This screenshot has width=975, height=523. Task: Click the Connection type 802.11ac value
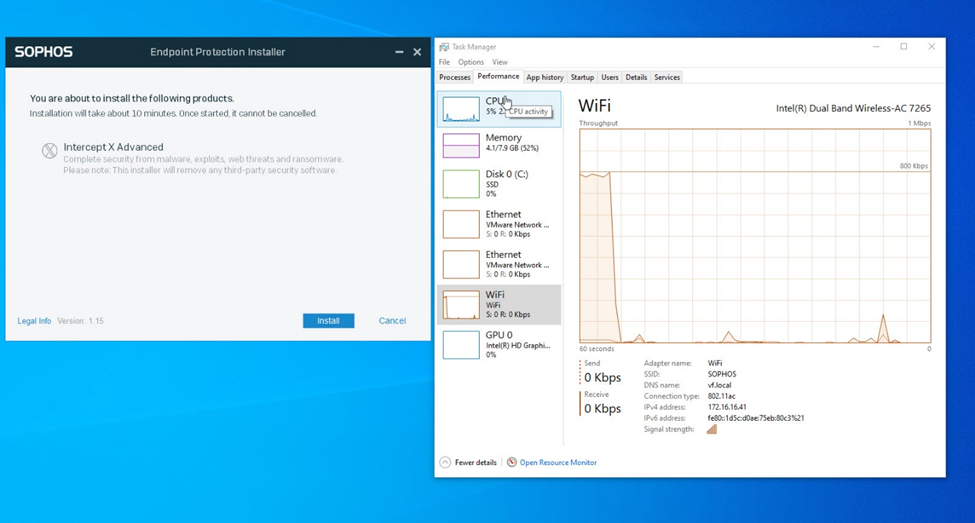[x=721, y=396]
